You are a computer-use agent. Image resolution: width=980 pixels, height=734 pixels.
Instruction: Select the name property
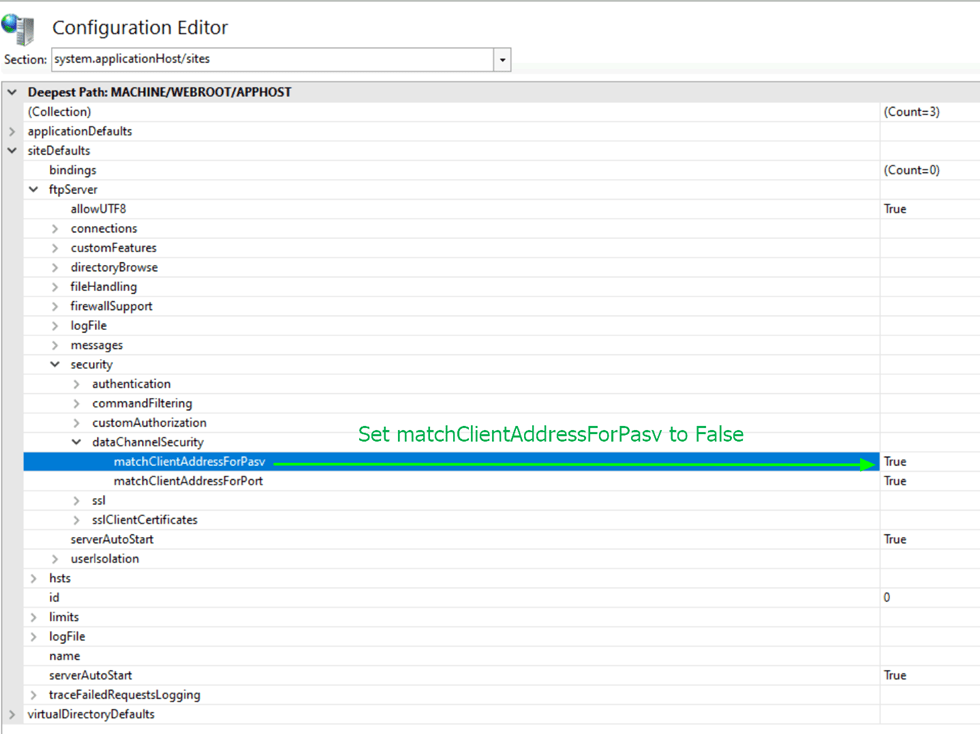coord(64,656)
